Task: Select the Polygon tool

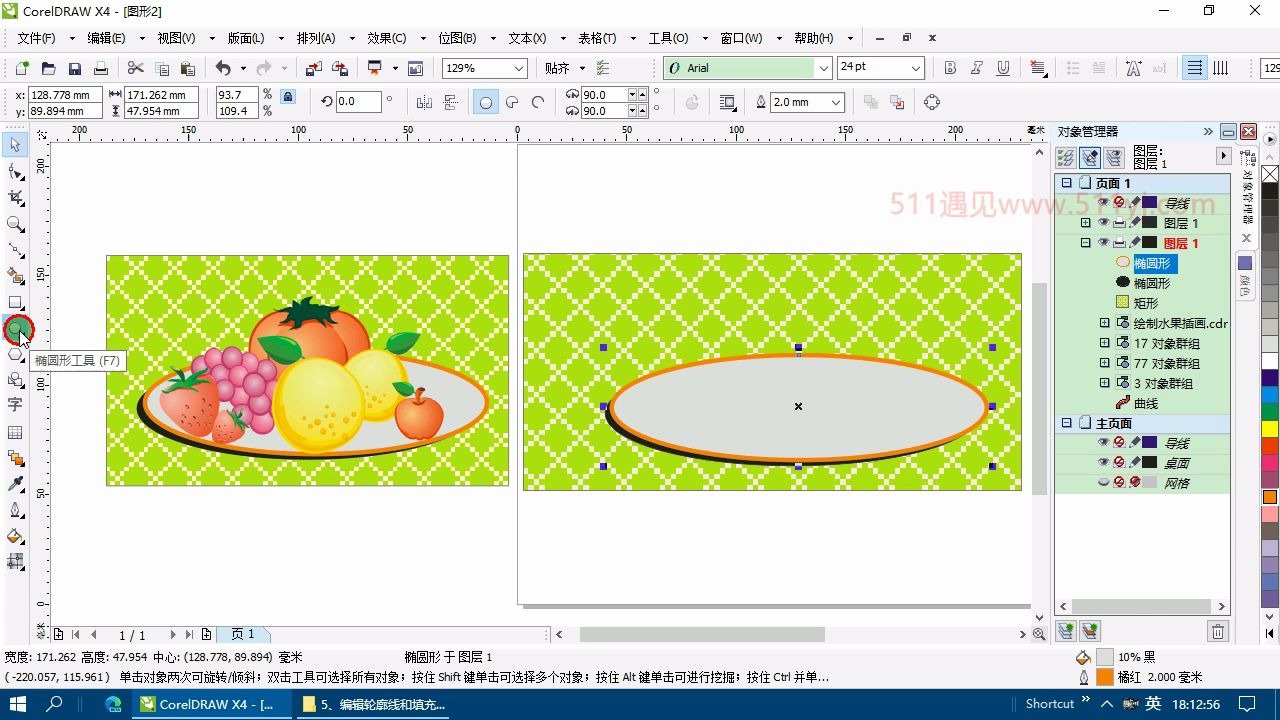Action: (x=15, y=354)
